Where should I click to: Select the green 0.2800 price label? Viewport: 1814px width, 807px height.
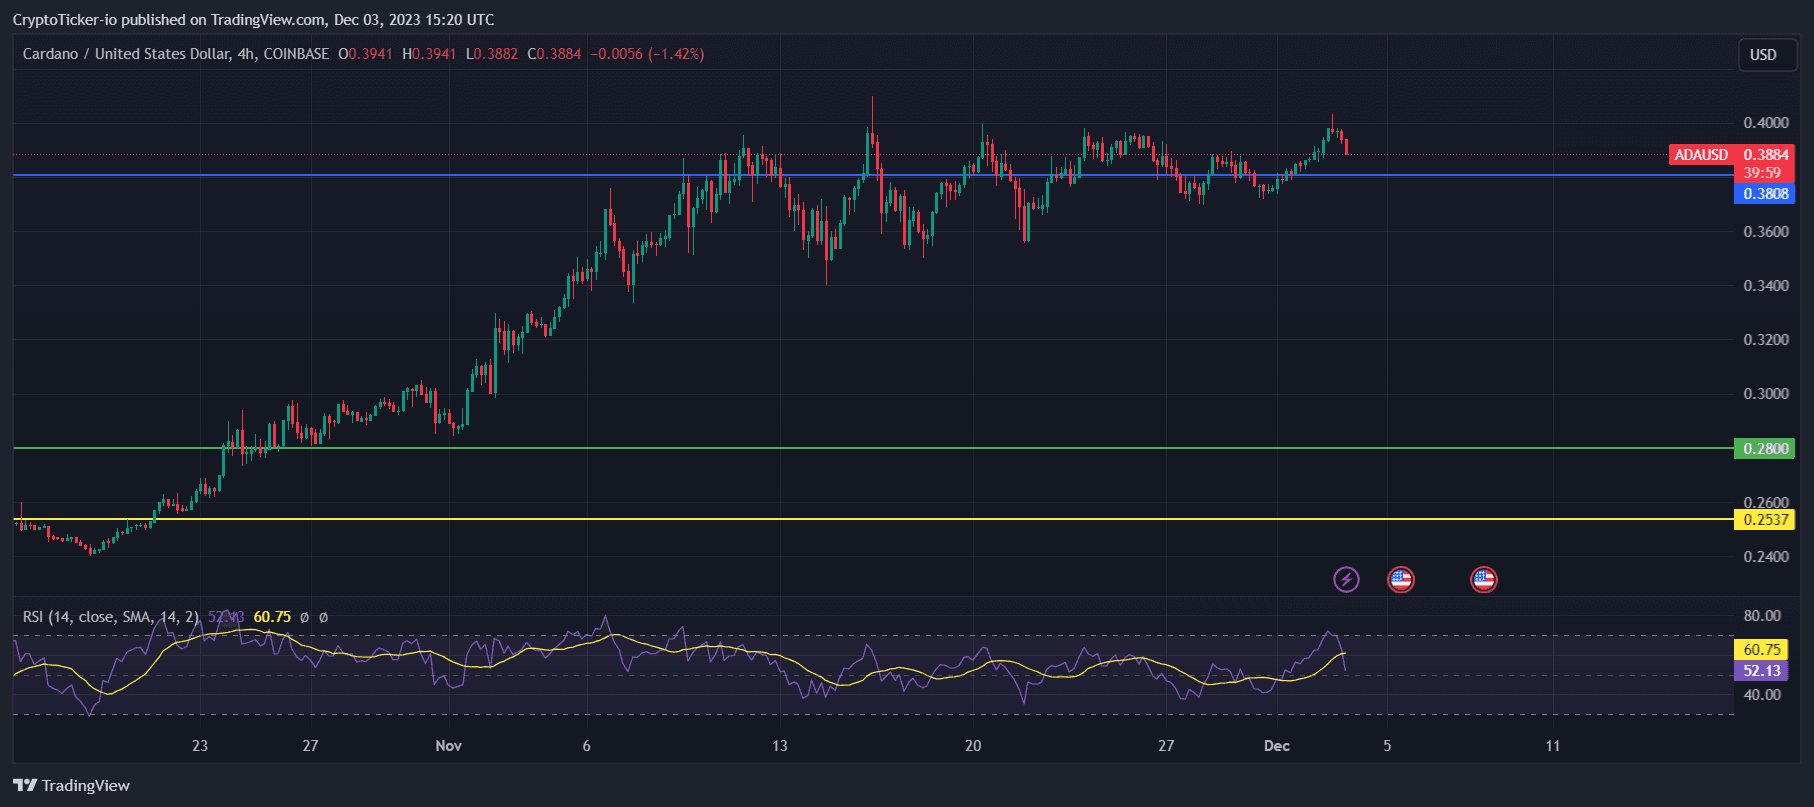pyautogui.click(x=1764, y=448)
